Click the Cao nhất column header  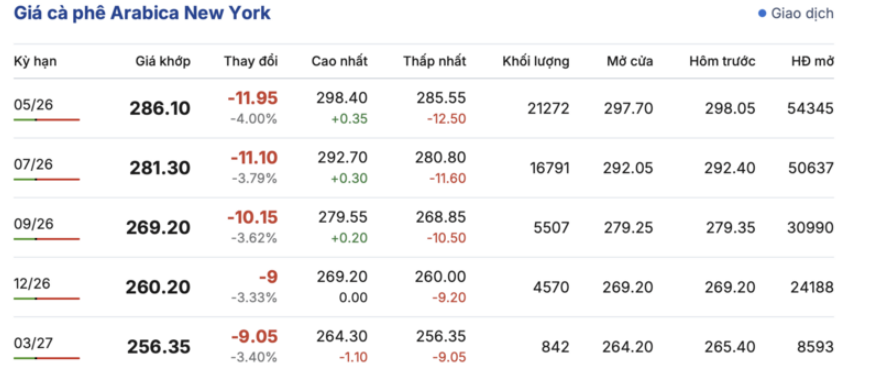[x=339, y=61]
